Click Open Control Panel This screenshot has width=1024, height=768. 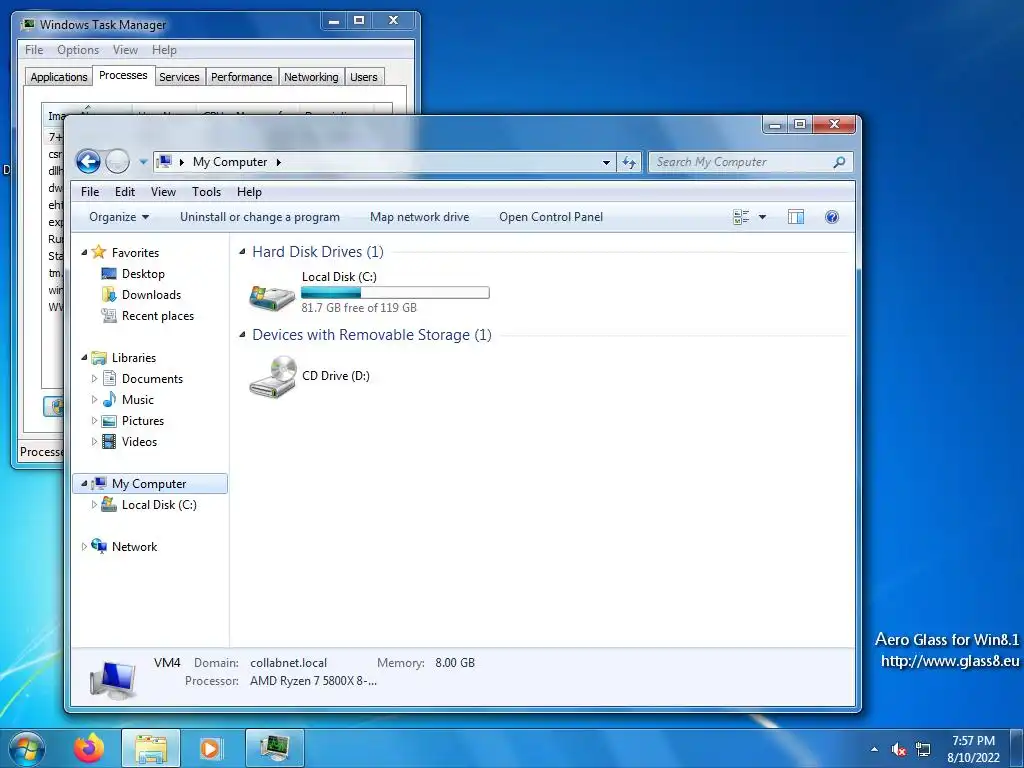(x=551, y=217)
